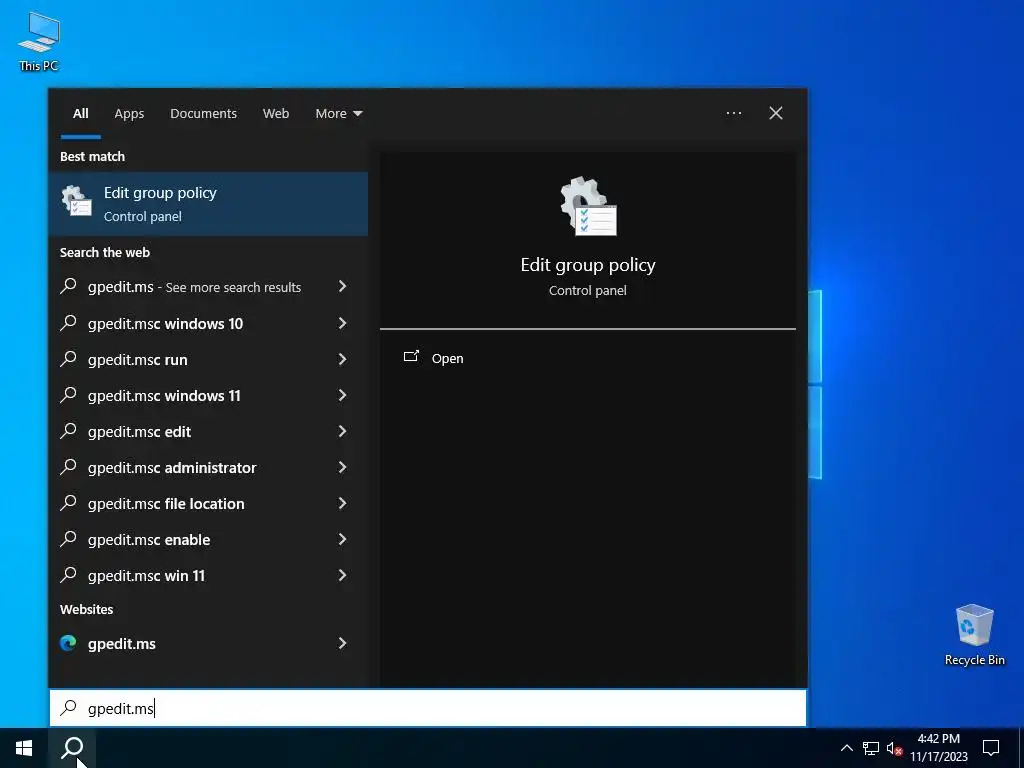The height and width of the screenshot is (768, 1024).
Task: Switch to the Documents tab
Action: (x=203, y=114)
